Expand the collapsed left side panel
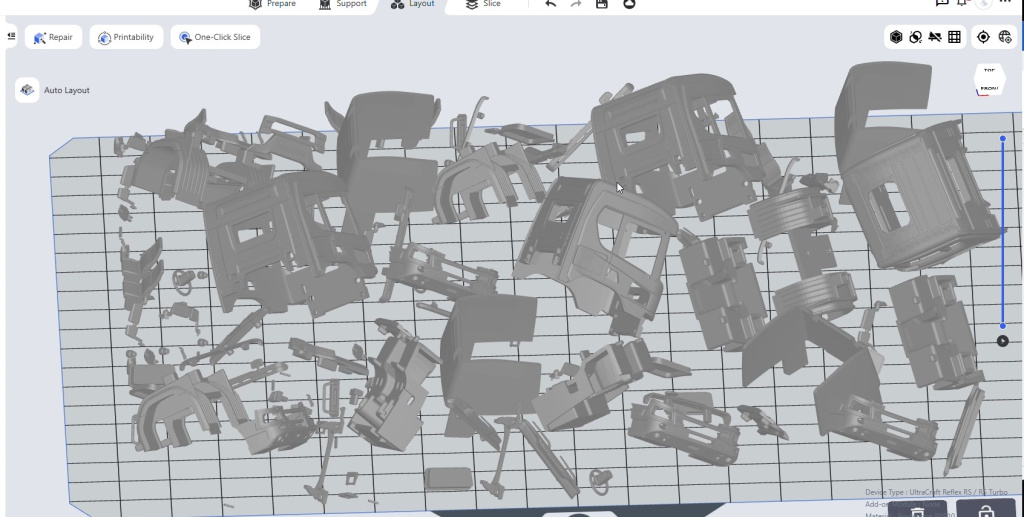 (x=10, y=37)
